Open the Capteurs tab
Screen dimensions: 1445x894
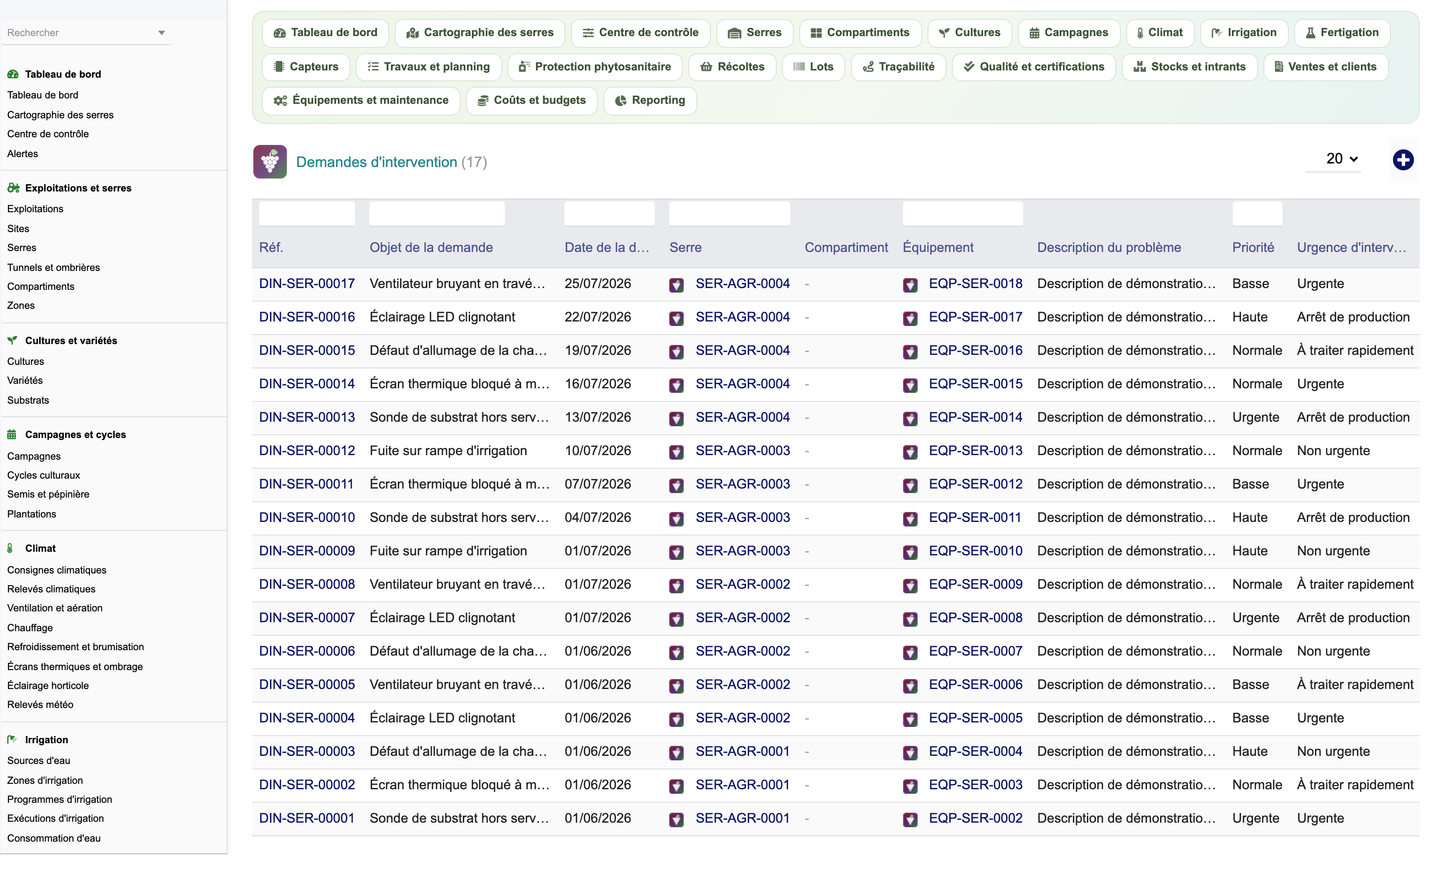(x=307, y=67)
